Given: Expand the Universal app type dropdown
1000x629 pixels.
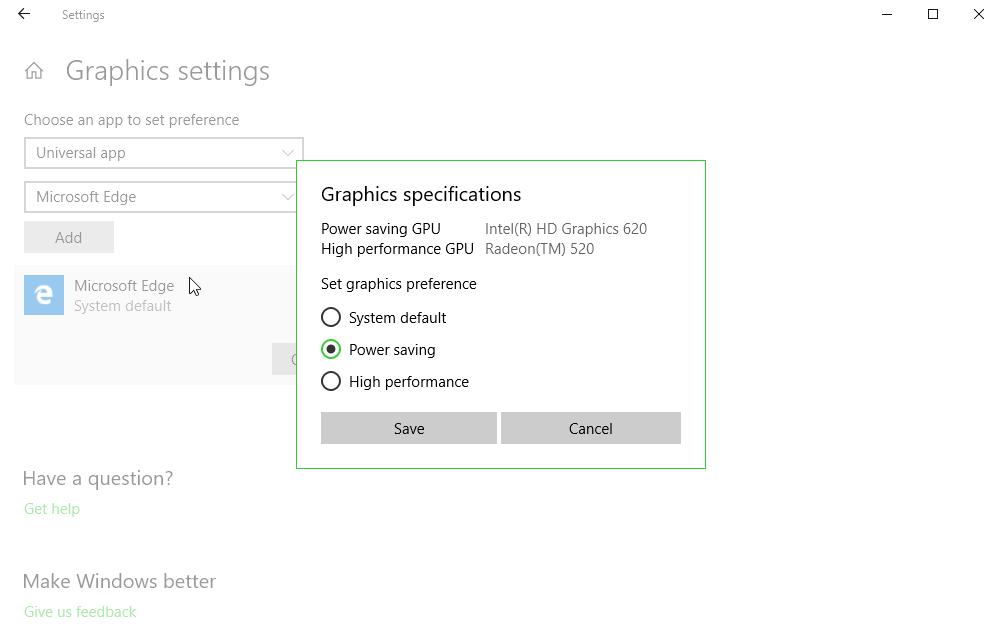Looking at the screenshot, I should tap(164, 153).
